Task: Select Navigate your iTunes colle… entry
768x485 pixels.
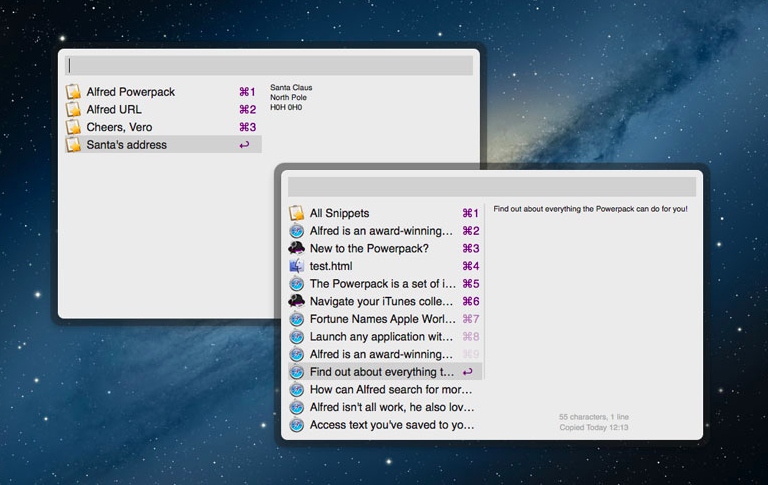Action: (385, 301)
